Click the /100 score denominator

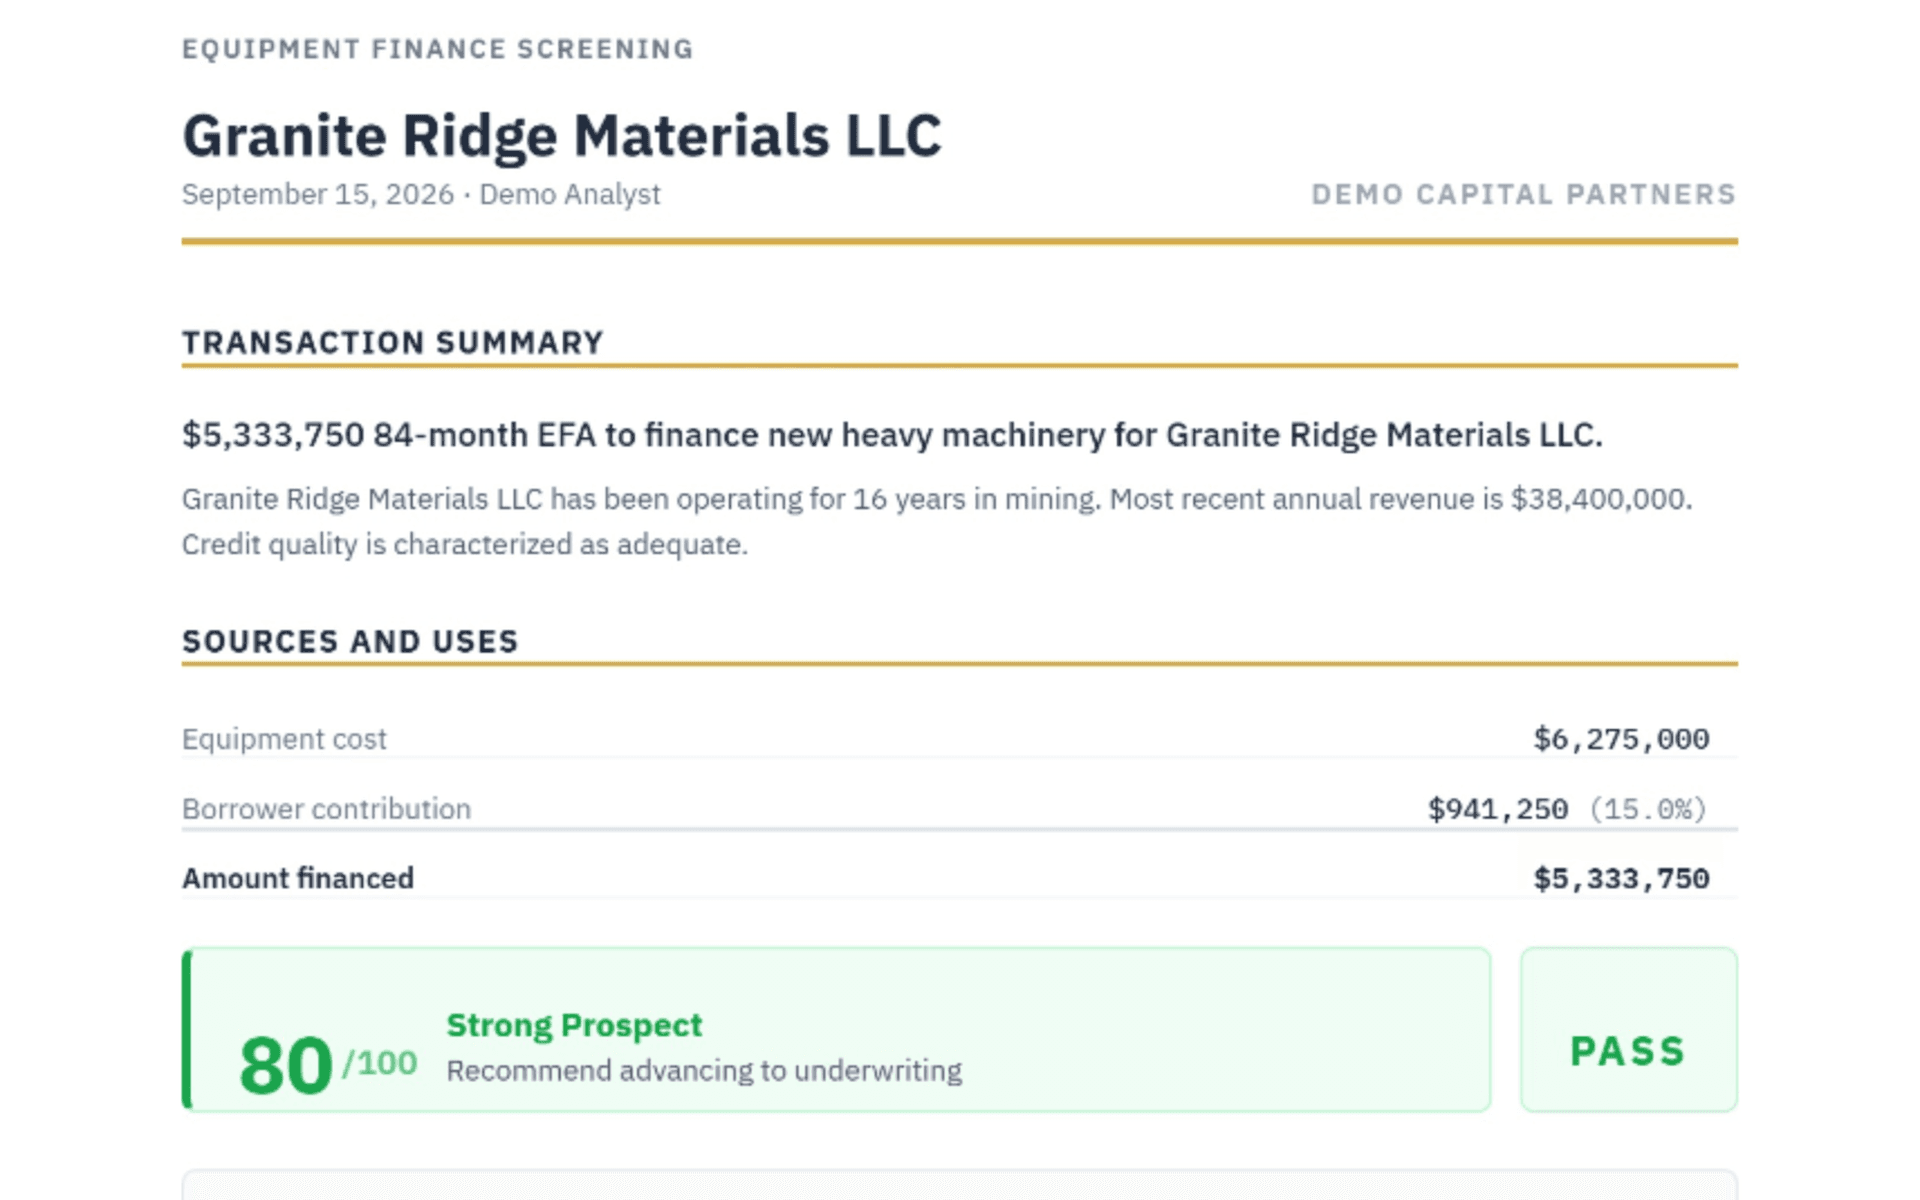pos(380,1063)
